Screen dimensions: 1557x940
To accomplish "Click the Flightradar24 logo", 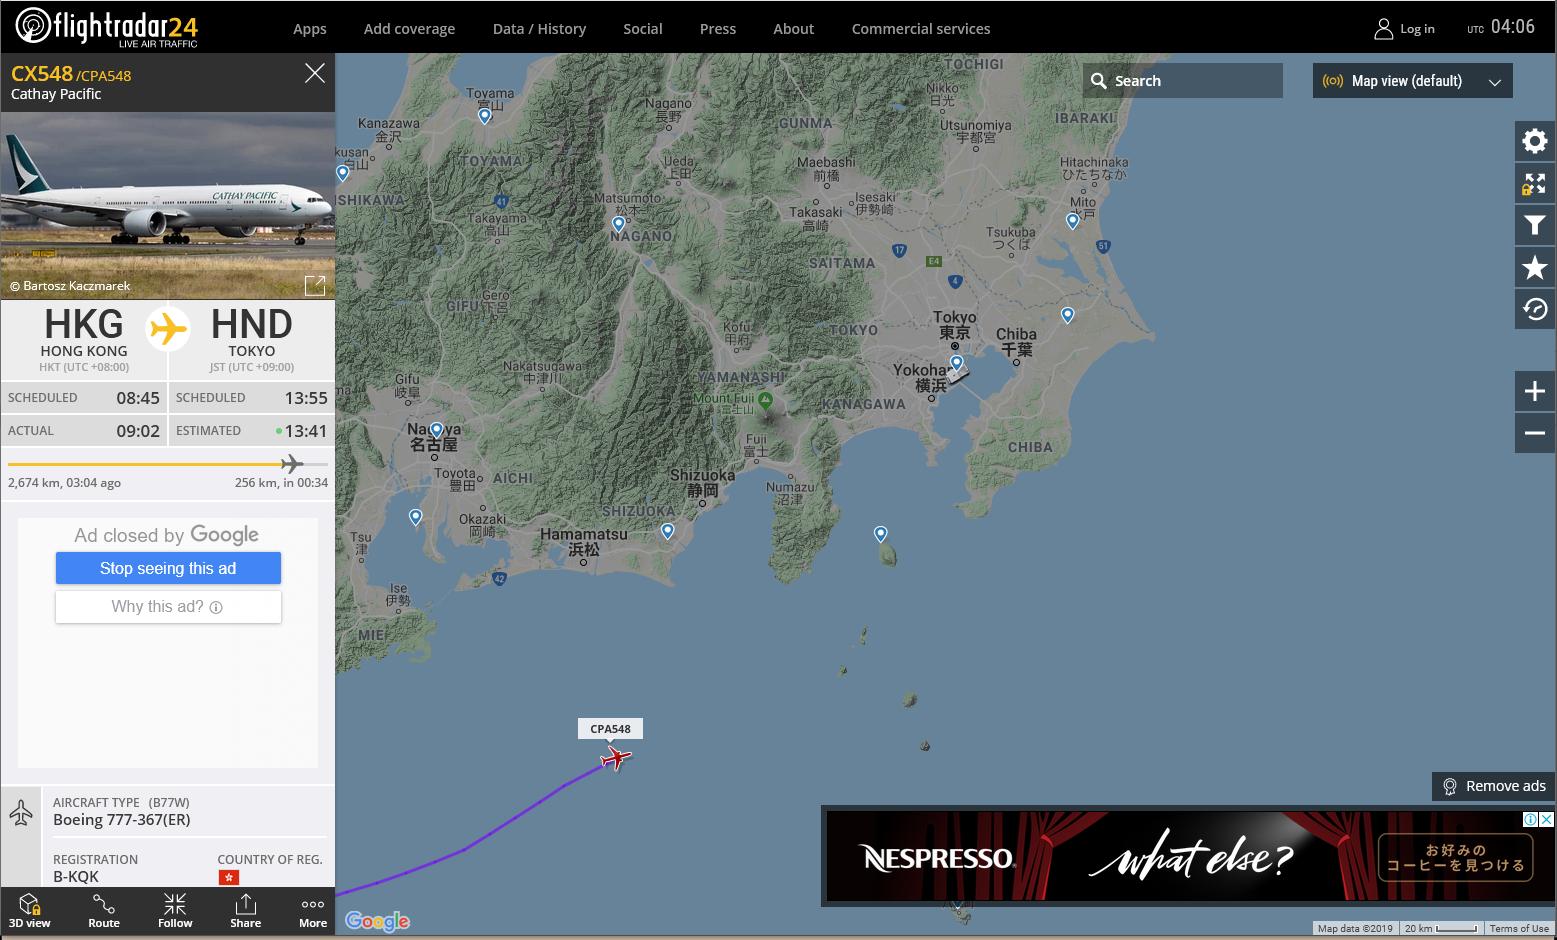I will [x=107, y=26].
